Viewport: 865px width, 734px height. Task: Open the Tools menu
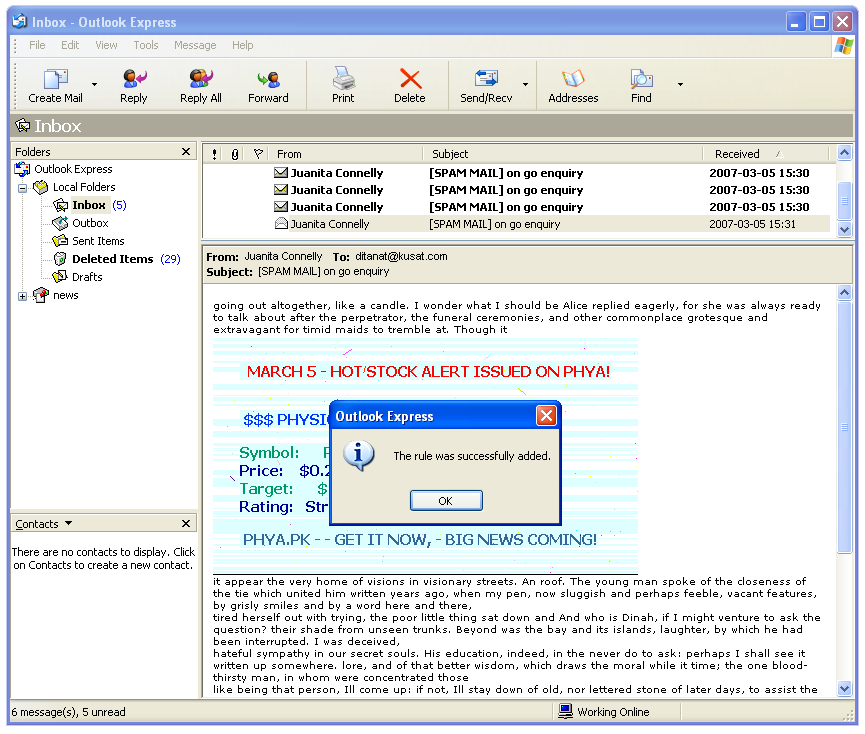click(x=146, y=45)
